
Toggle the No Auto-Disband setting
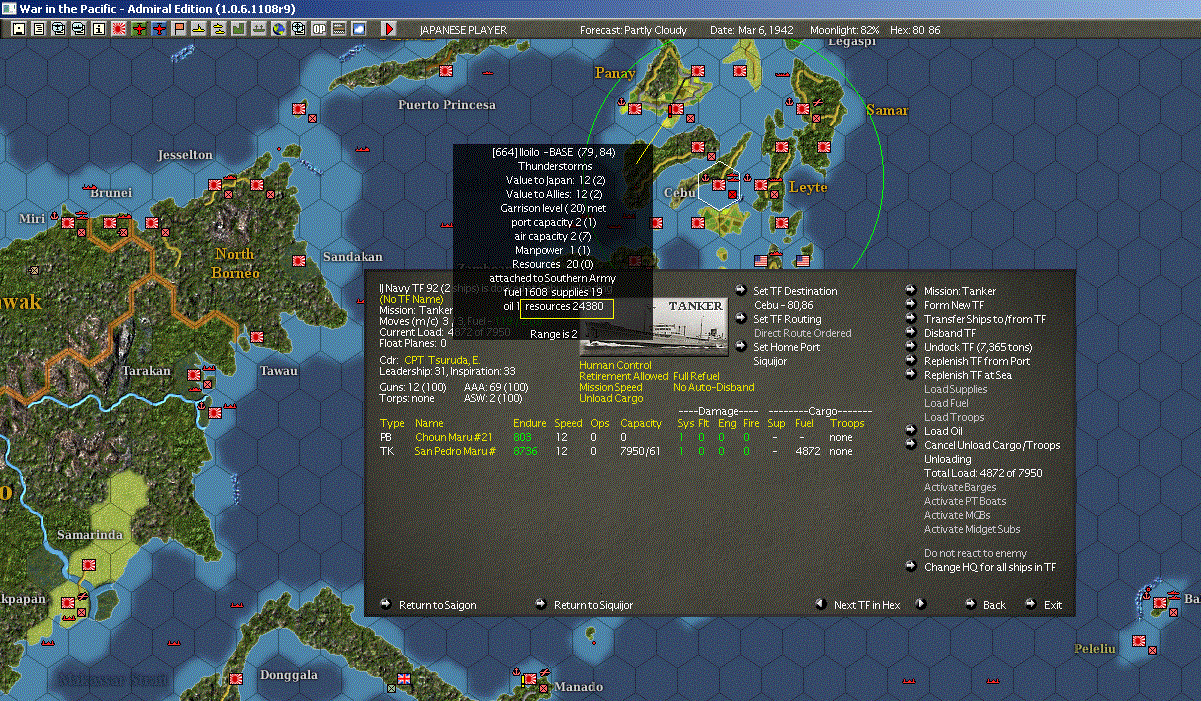pos(714,388)
